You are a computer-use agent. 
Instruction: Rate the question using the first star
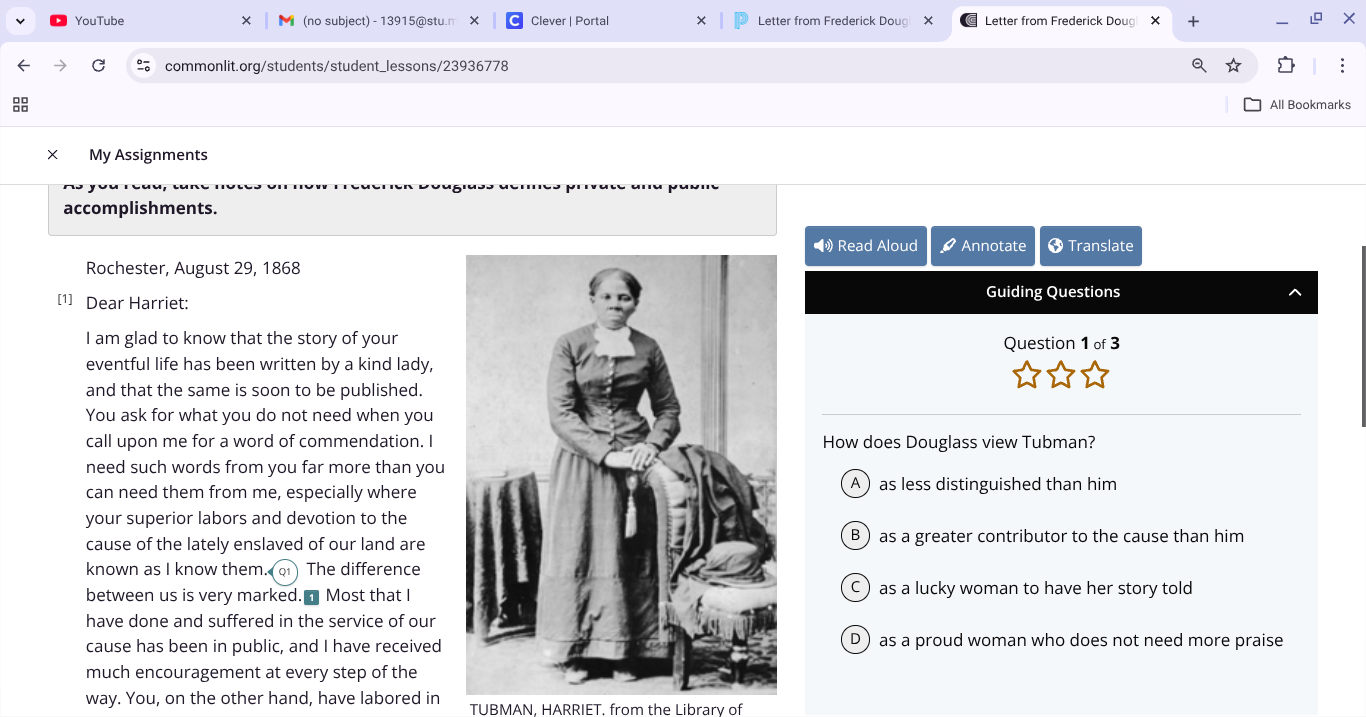pos(1026,374)
